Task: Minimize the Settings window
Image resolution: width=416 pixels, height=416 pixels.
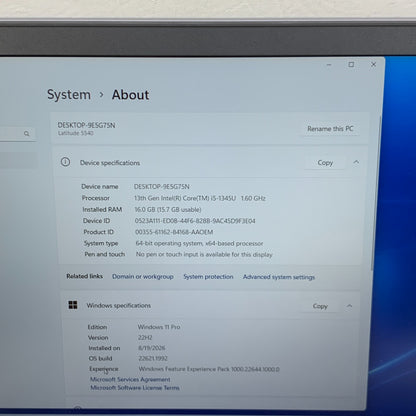Action: pos(329,65)
